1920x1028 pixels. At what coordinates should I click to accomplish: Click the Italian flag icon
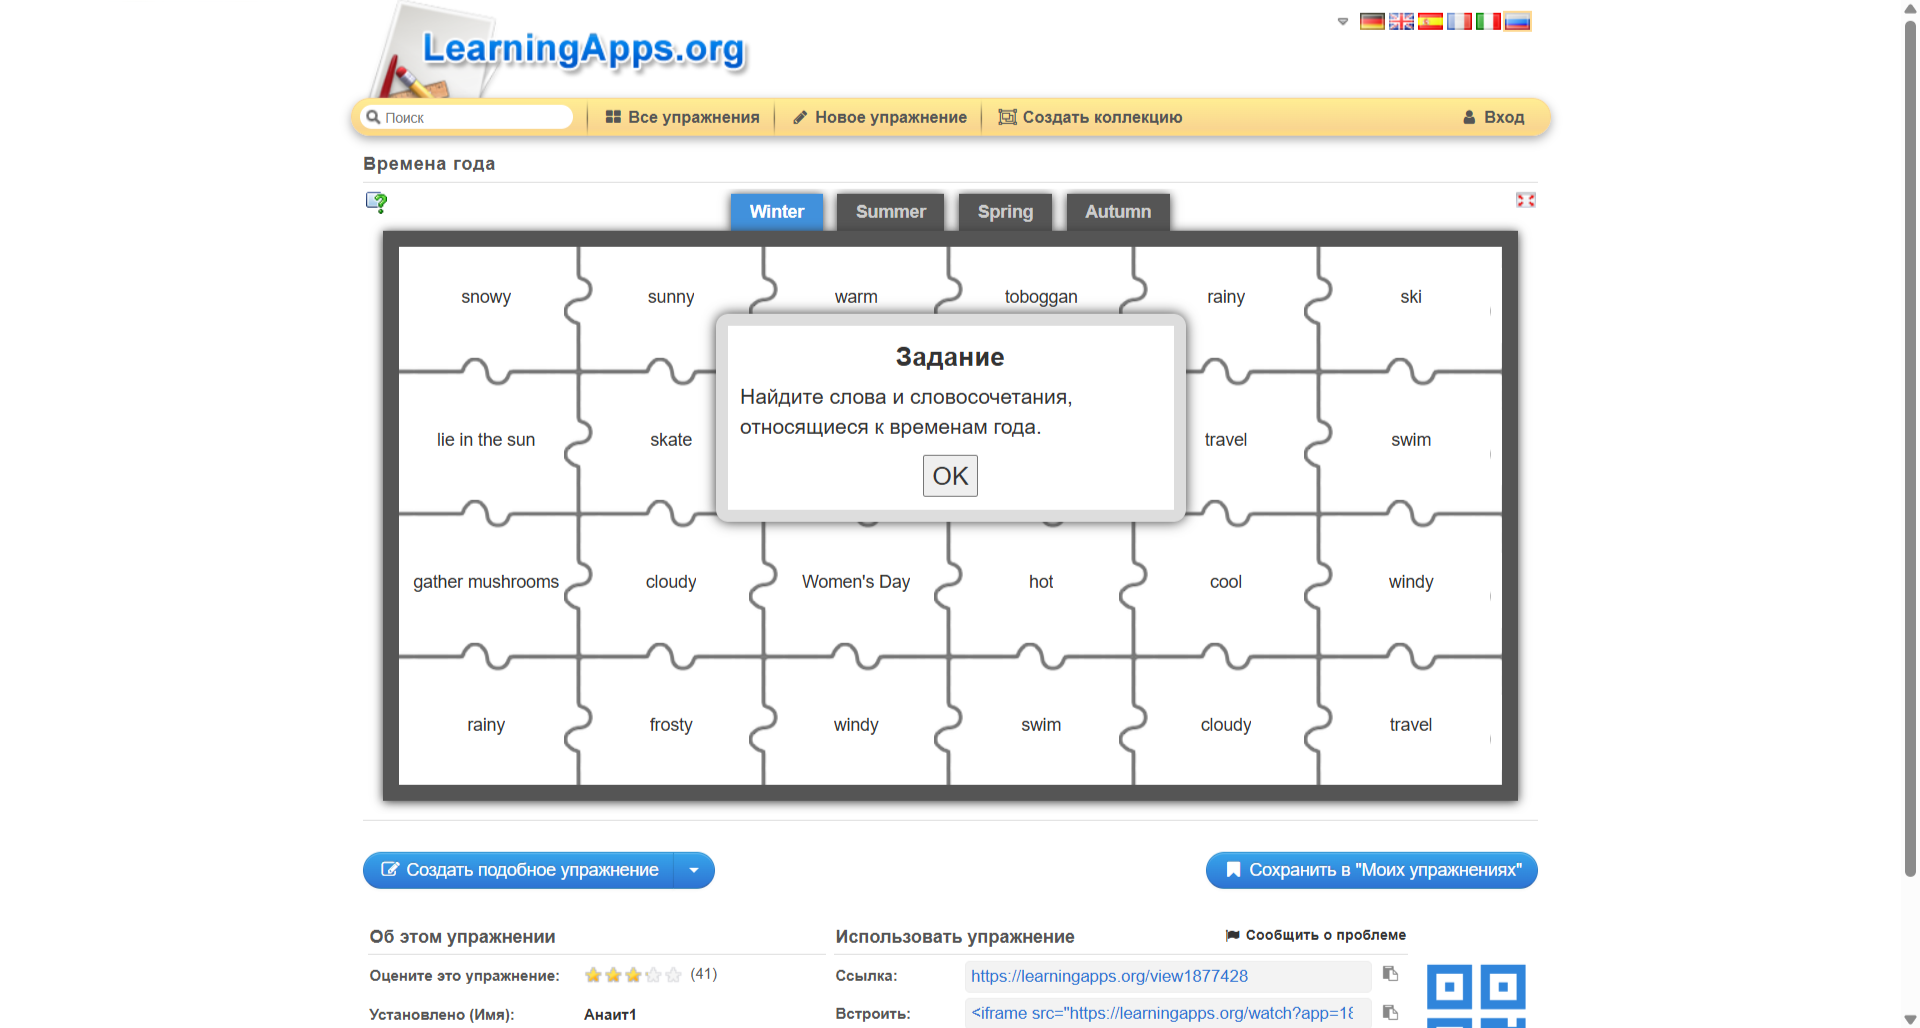coord(1488,21)
